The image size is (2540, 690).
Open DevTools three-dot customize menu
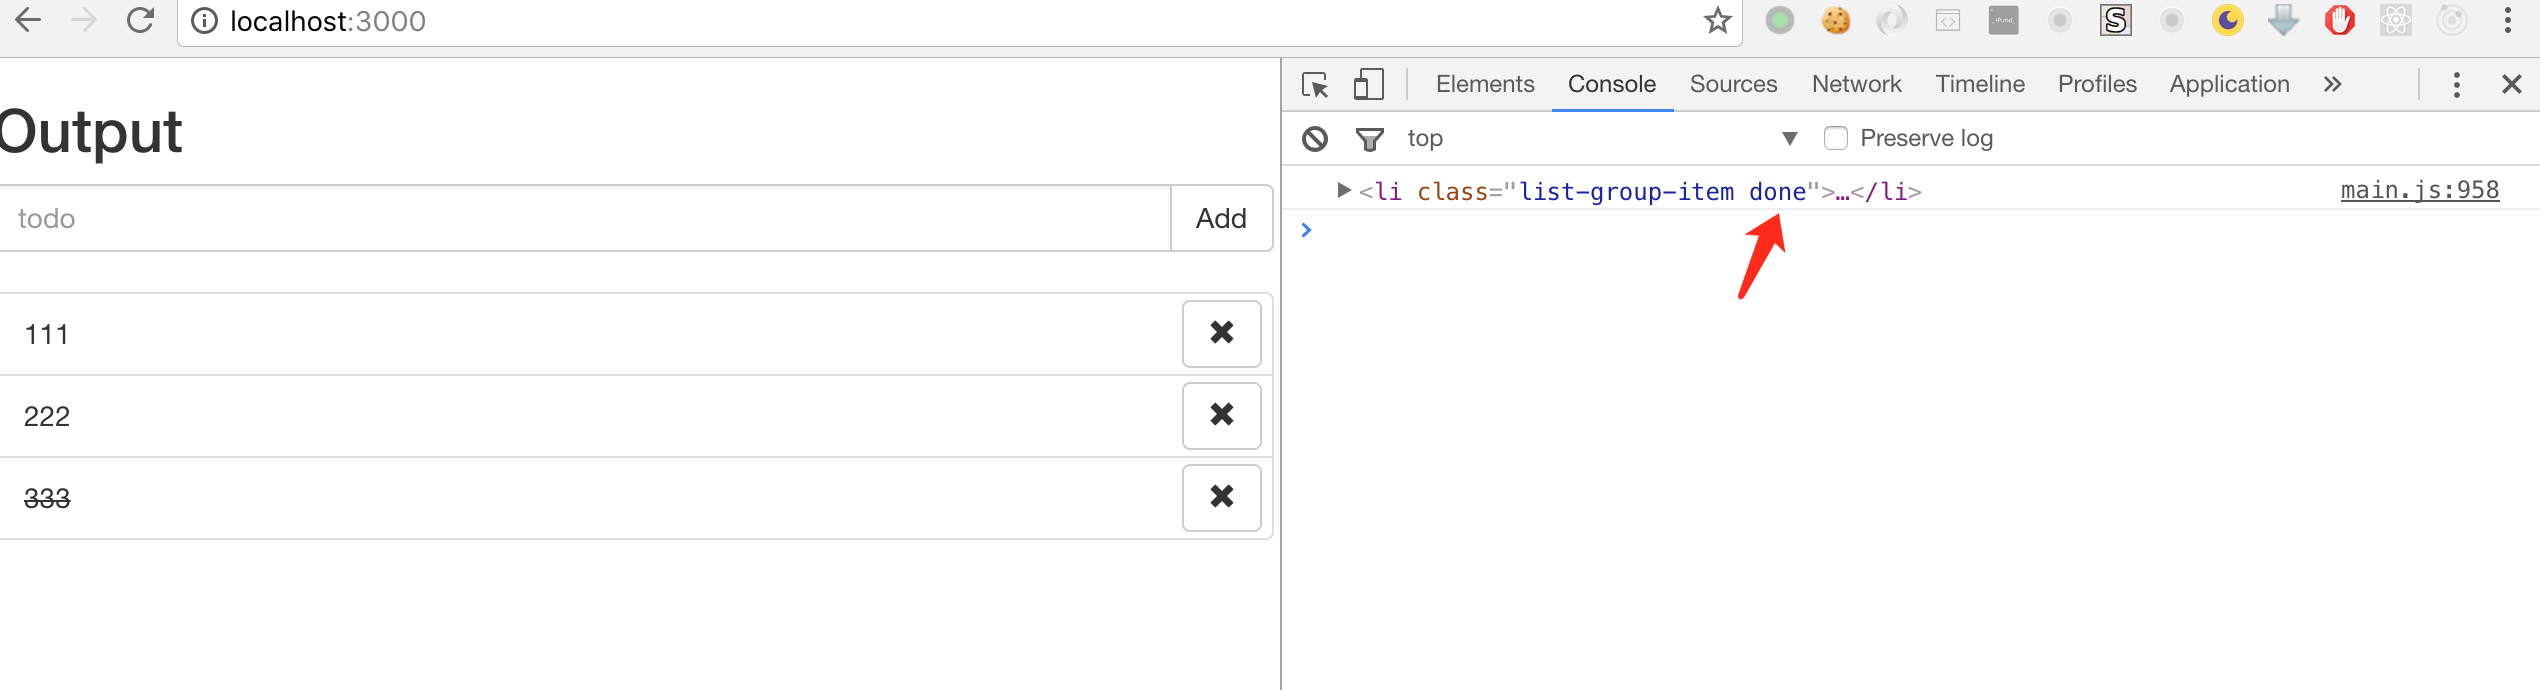click(x=2456, y=85)
